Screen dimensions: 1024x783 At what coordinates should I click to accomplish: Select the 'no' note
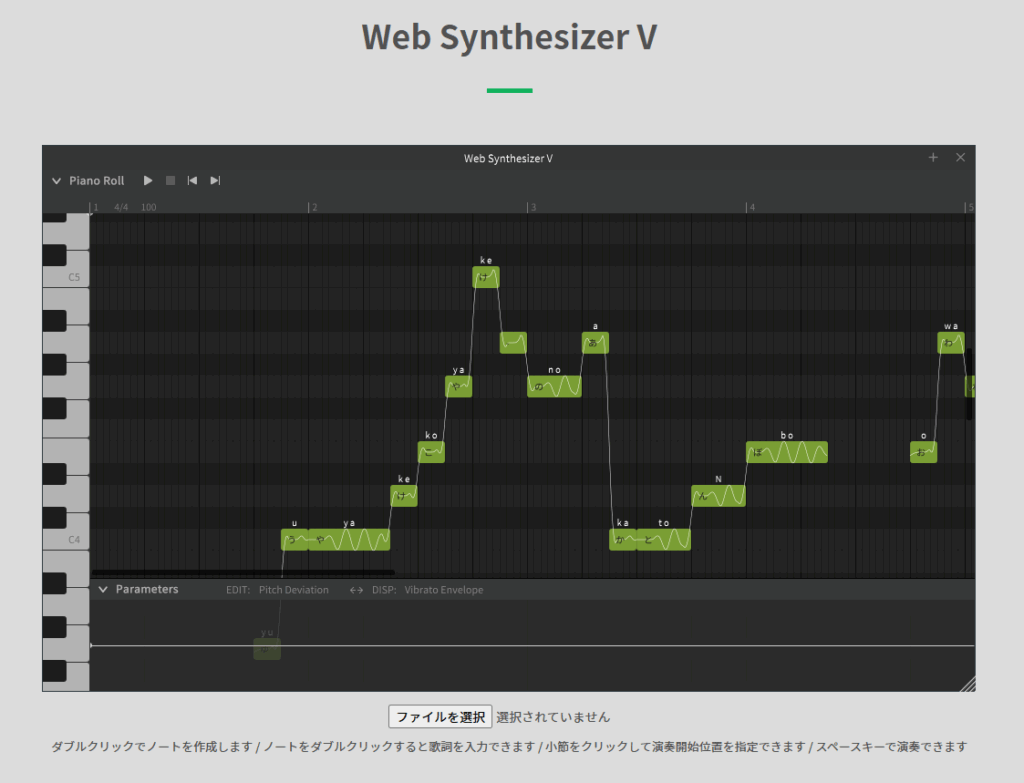[x=554, y=387]
